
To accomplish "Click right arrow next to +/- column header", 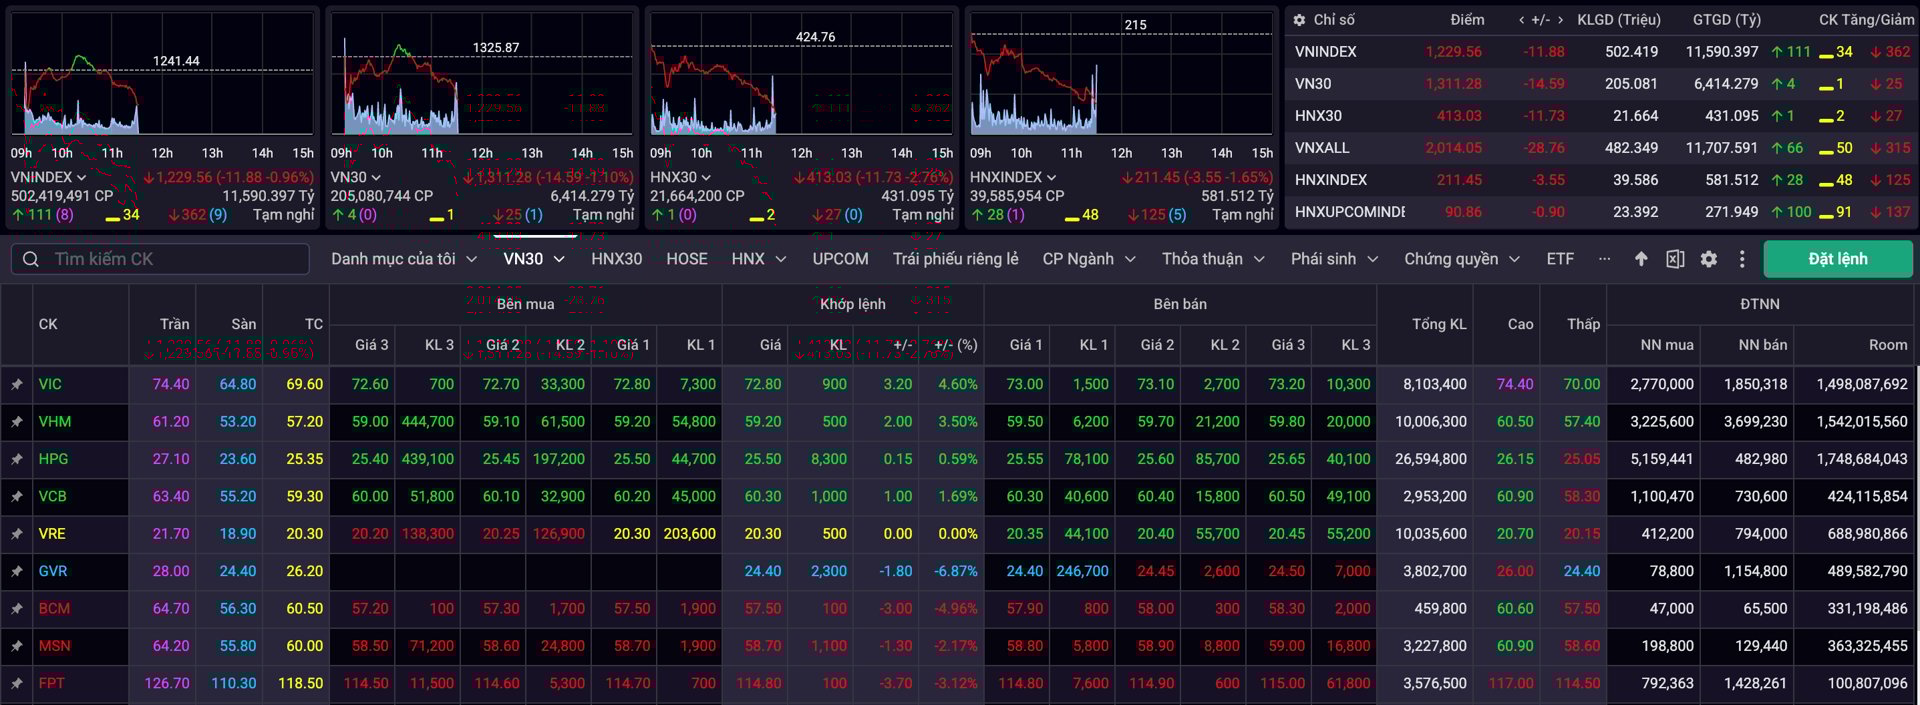I will point(1560,20).
